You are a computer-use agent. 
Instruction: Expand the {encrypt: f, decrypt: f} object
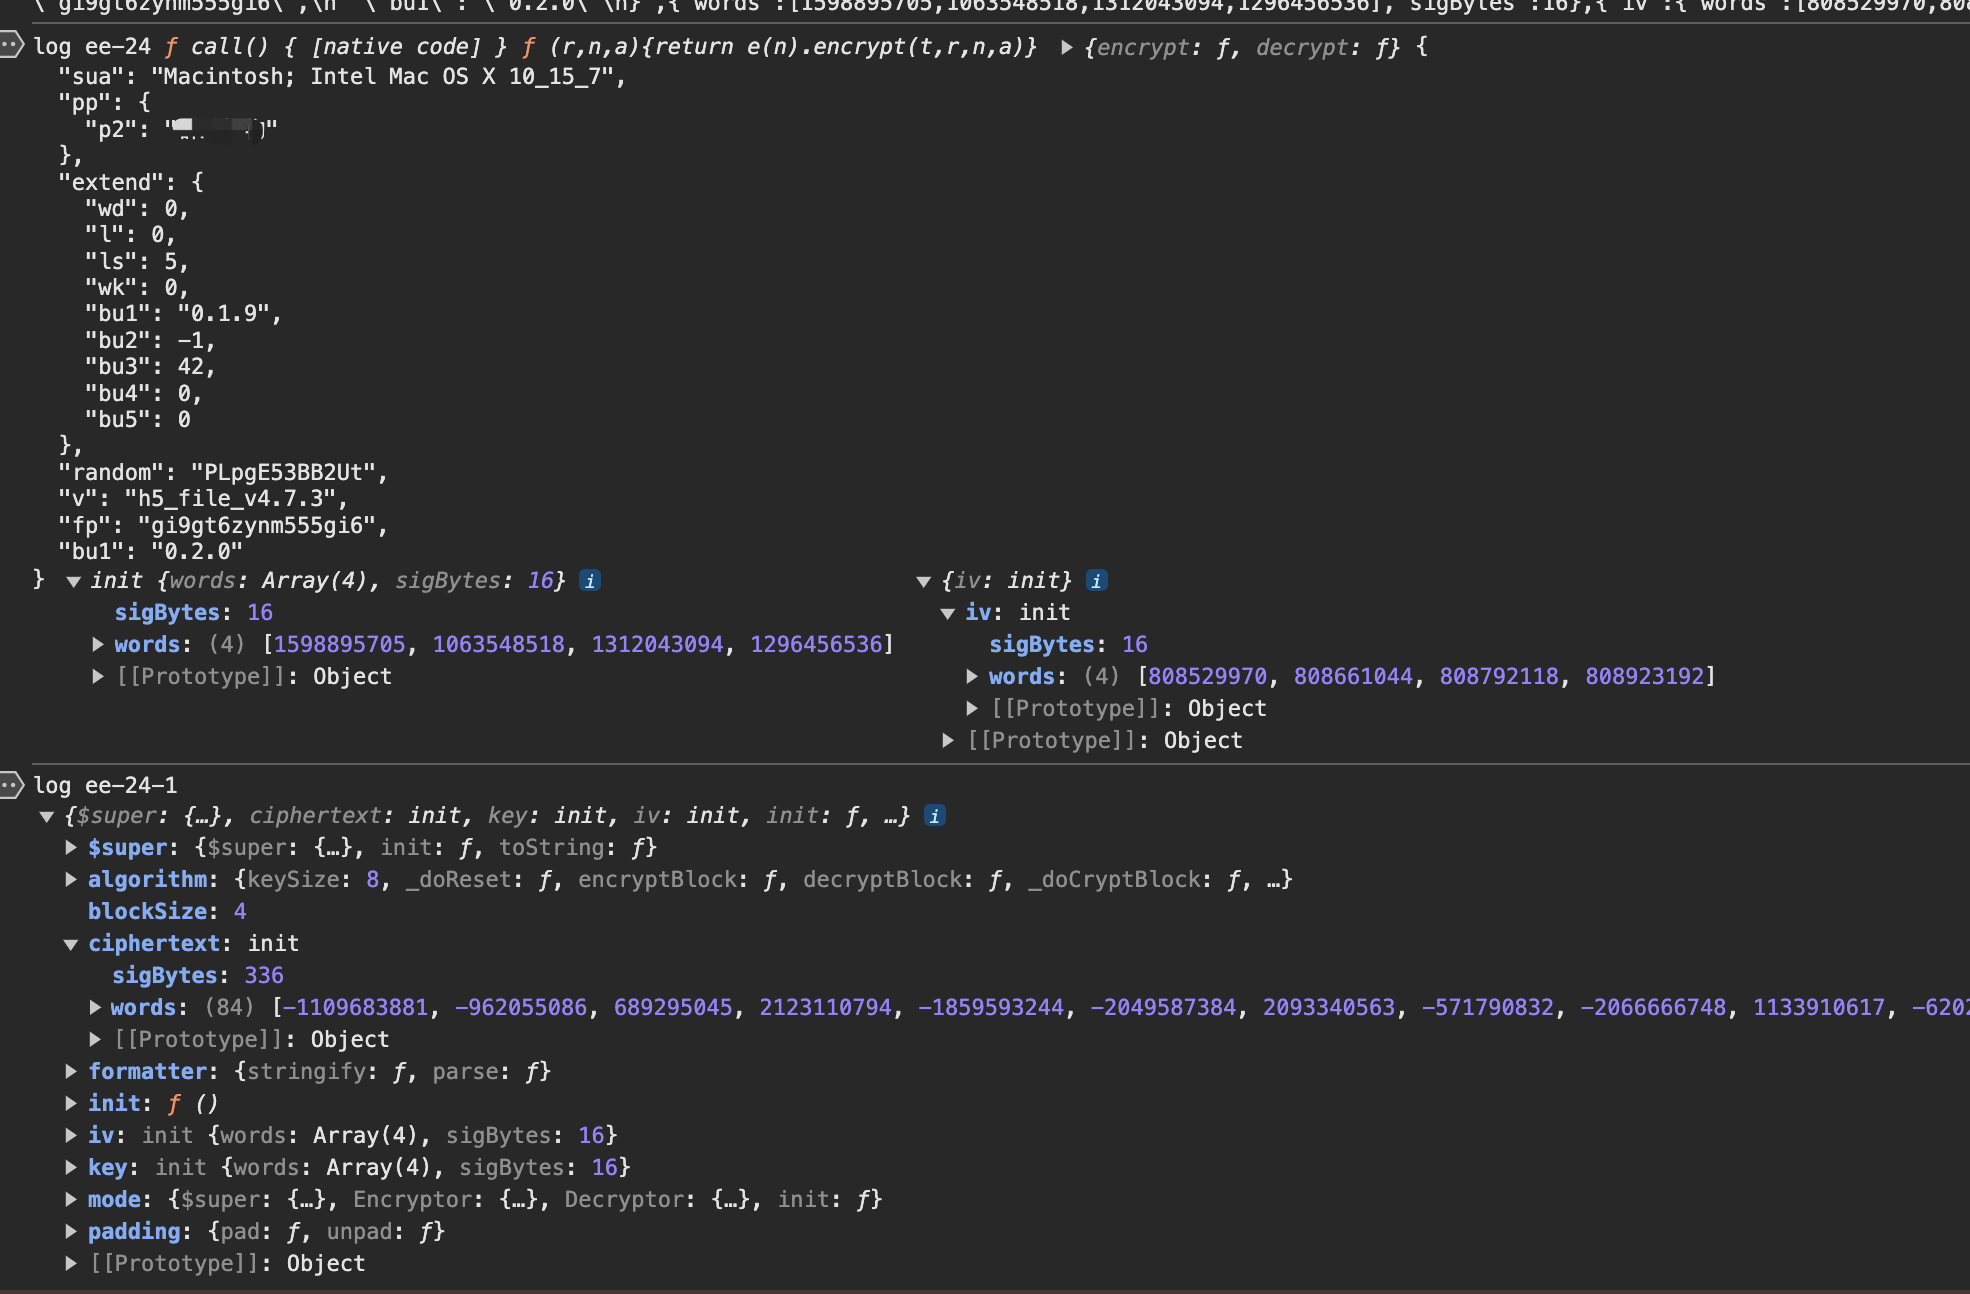pos(1066,47)
